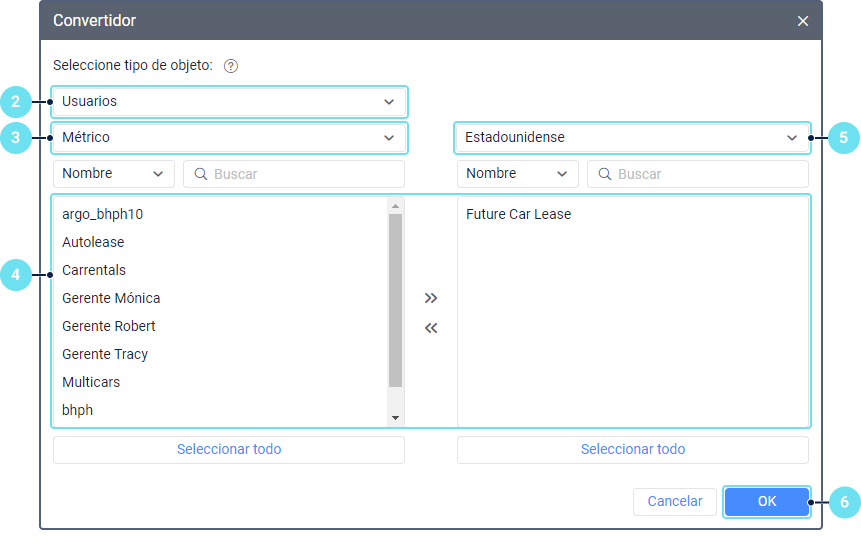
Task: Move selected items right with double arrow
Action: coord(431,298)
